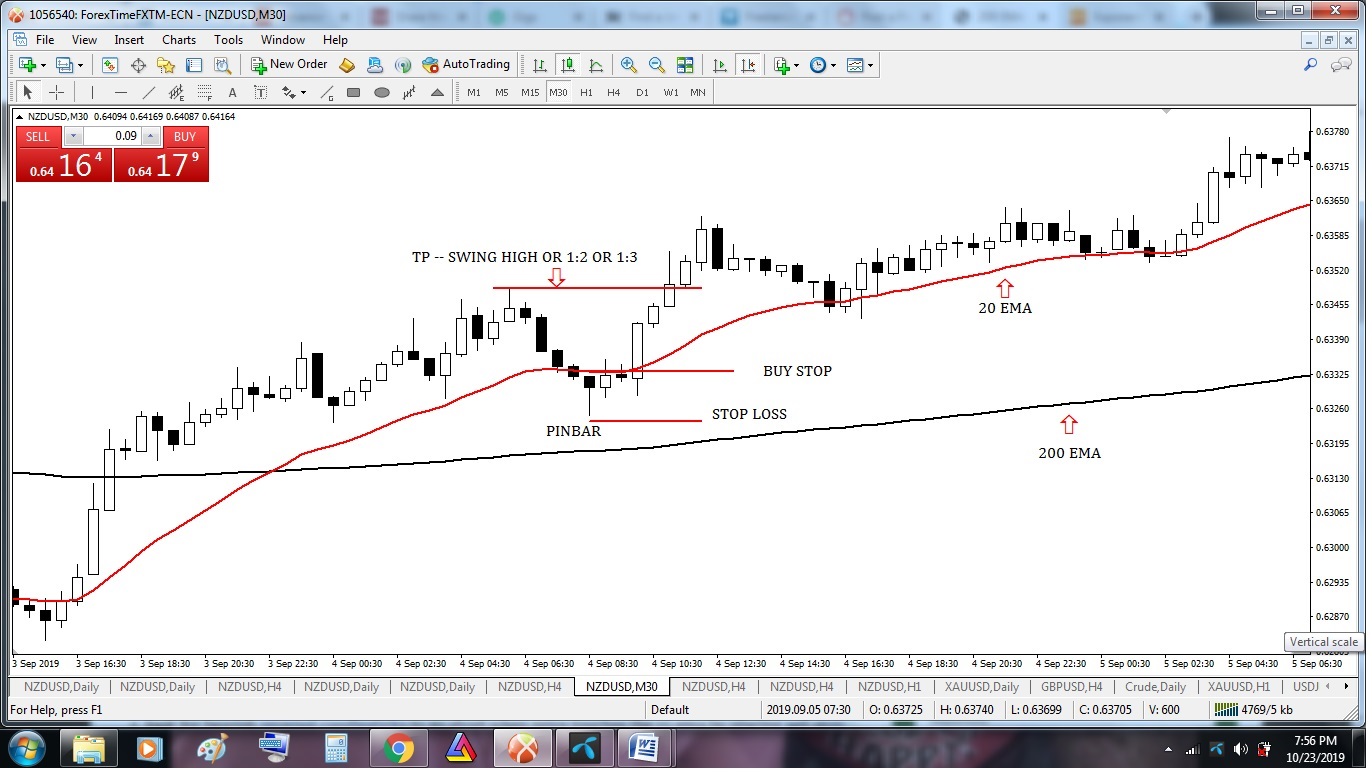Select the M5 timeframe button
This screenshot has width=1372, height=776.
502,92
